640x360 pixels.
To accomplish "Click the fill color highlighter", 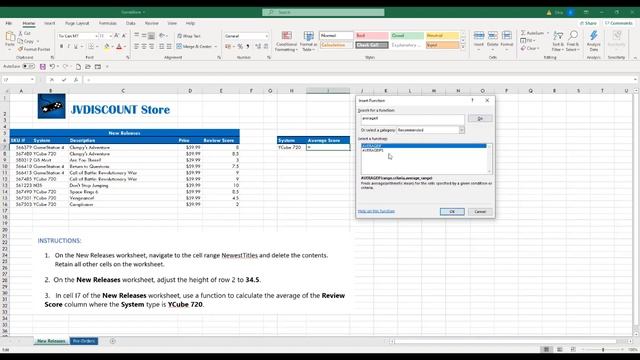I will tap(107, 47).
